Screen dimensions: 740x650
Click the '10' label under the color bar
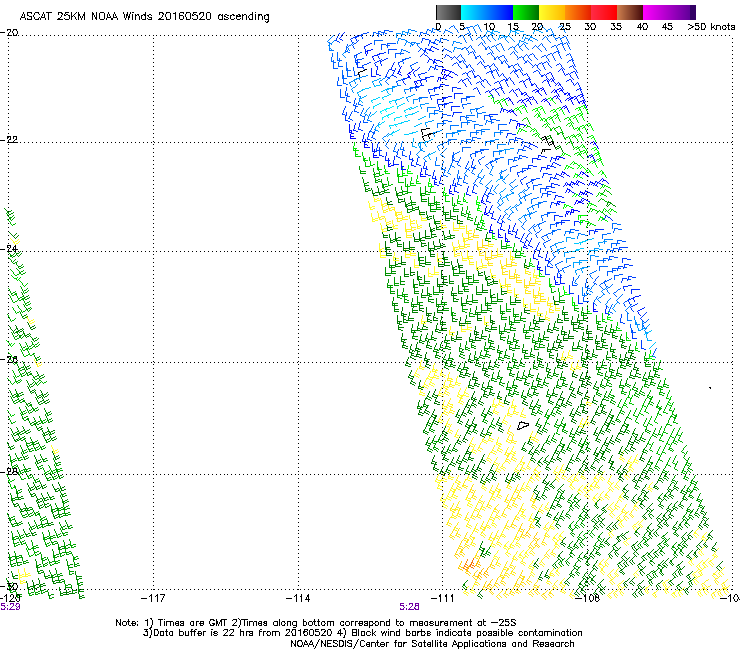(488, 27)
